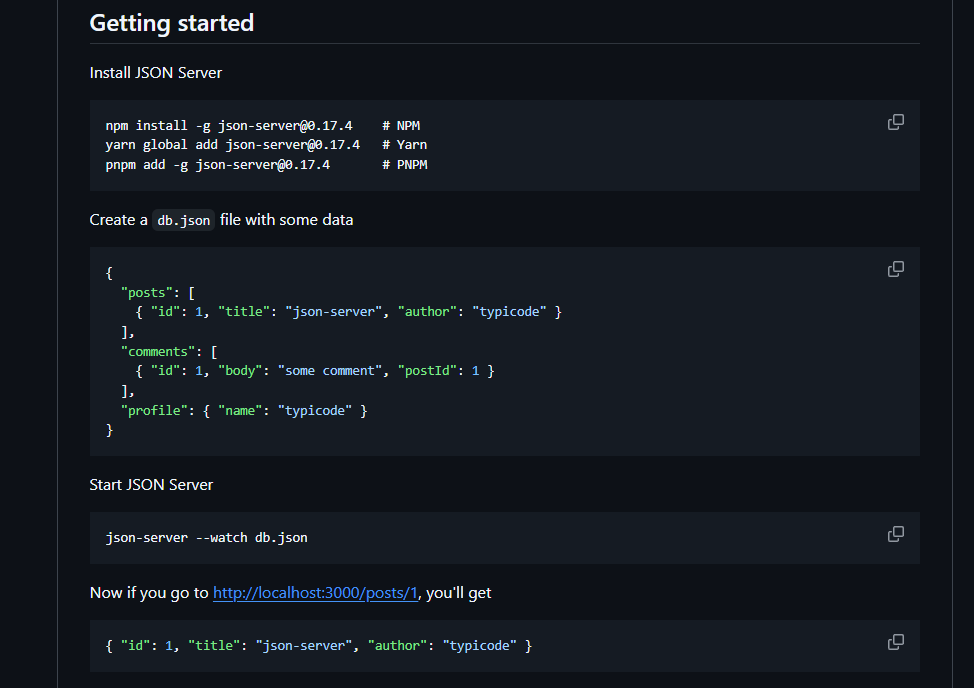The width and height of the screenshot is (974, 688).
Task: Click the yarn global add command line
Action: click(x=232, y=145)
